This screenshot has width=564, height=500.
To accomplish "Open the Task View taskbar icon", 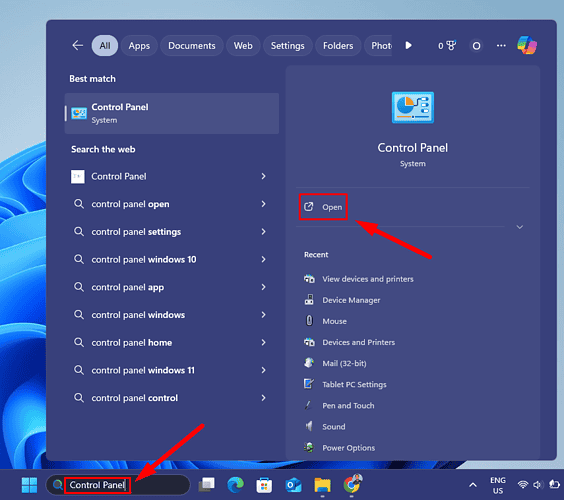I will (x=207, y=485).
